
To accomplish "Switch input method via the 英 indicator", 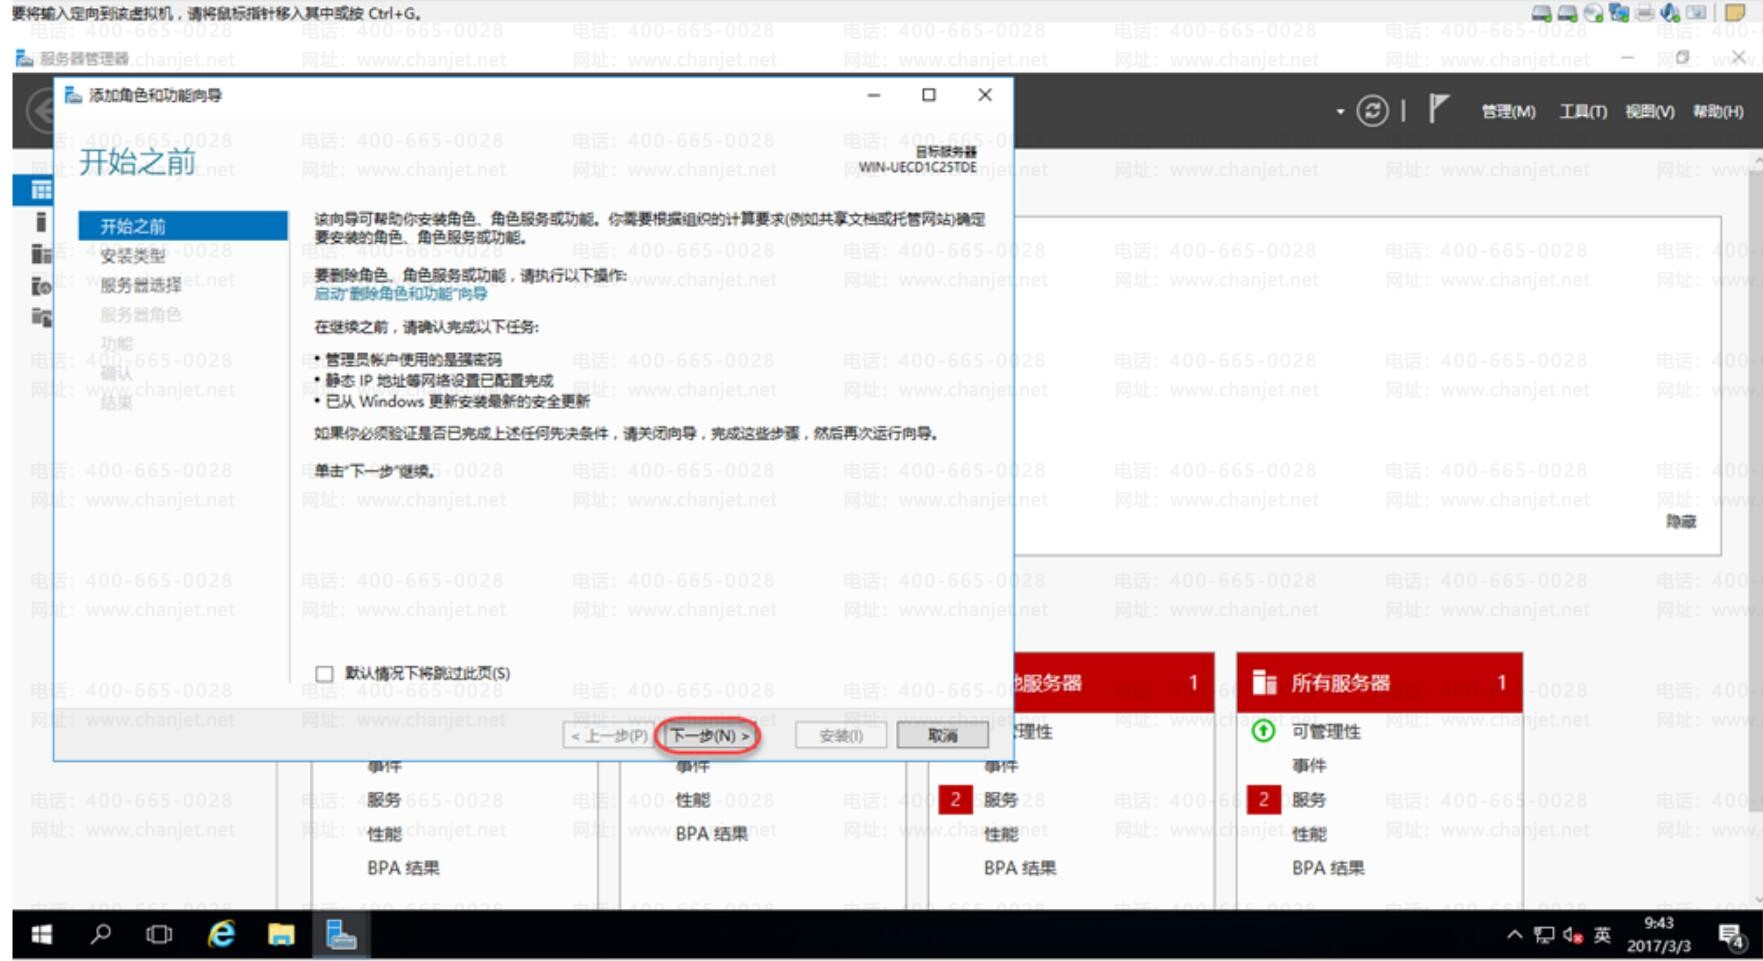I will 1602,936.
